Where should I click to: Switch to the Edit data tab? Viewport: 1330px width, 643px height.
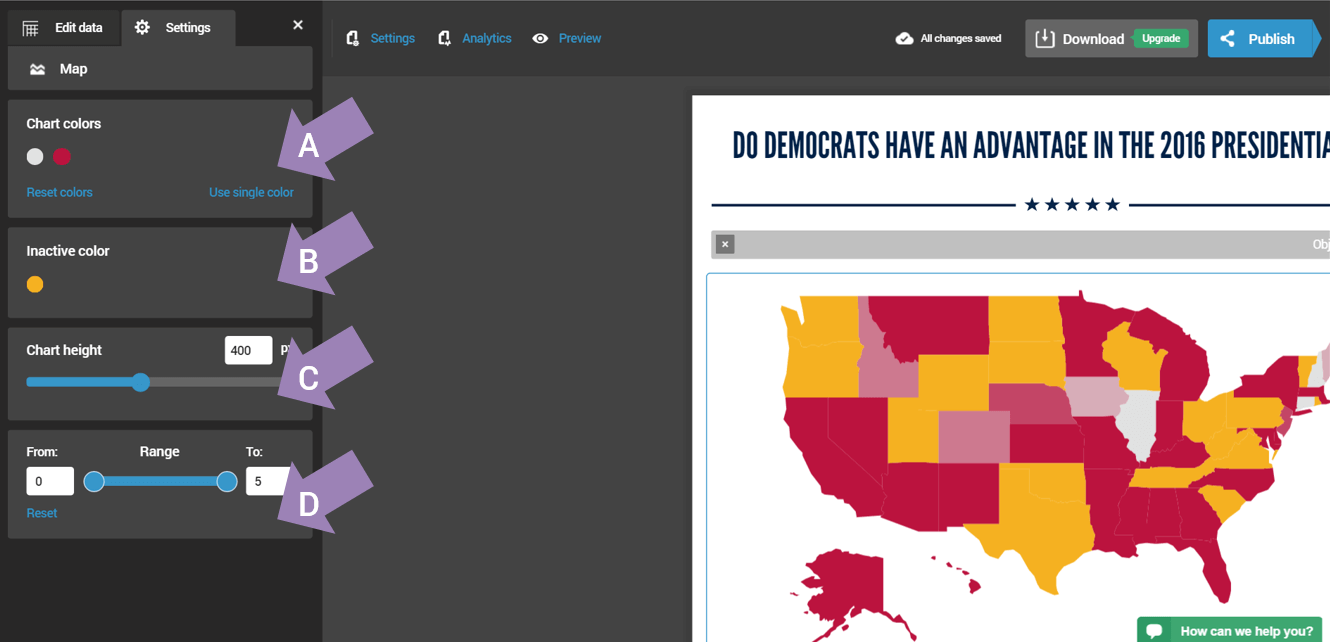point(63,27)
